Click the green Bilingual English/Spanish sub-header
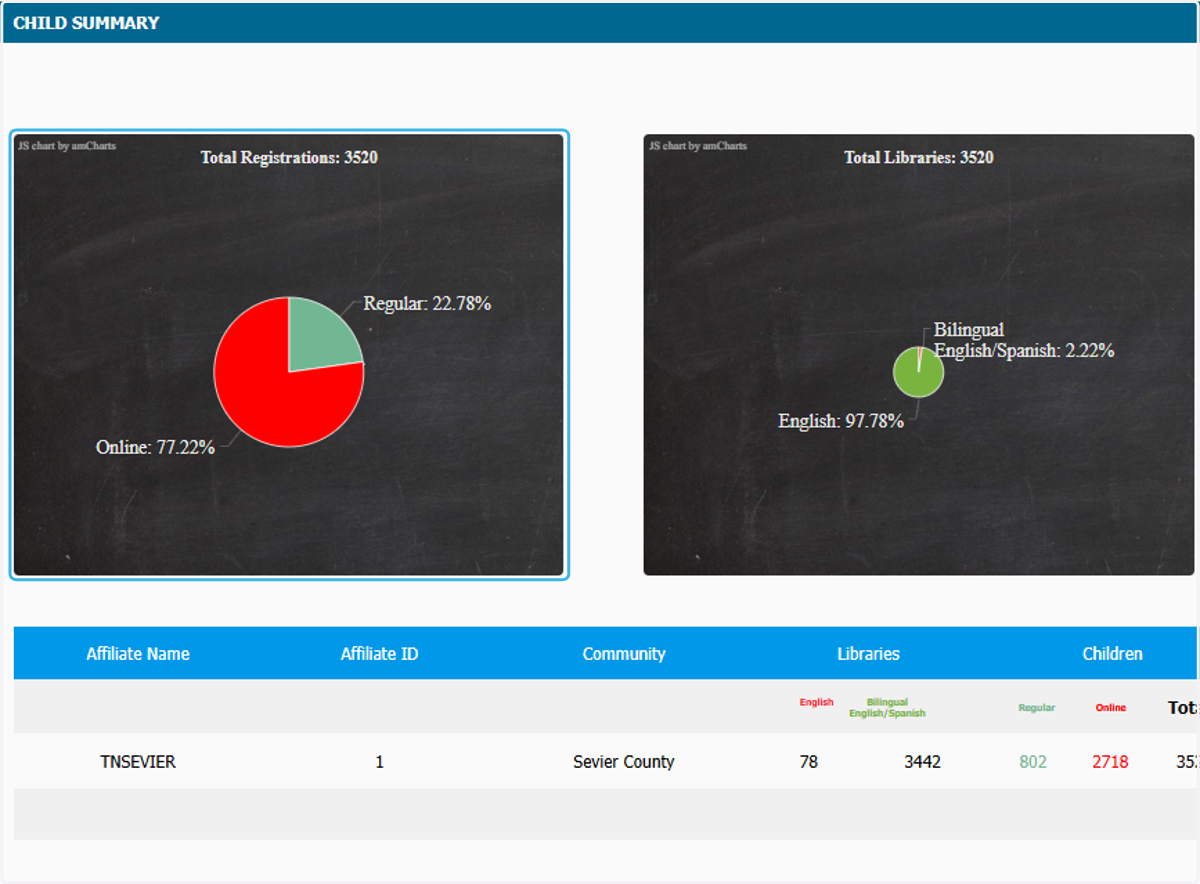 pos(887,708)
